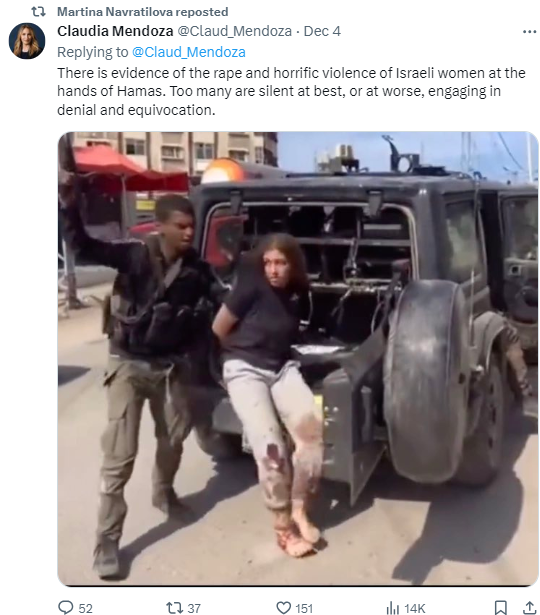
Task: Open the Dec 4 timestamp link
Action: coord(322,31)
